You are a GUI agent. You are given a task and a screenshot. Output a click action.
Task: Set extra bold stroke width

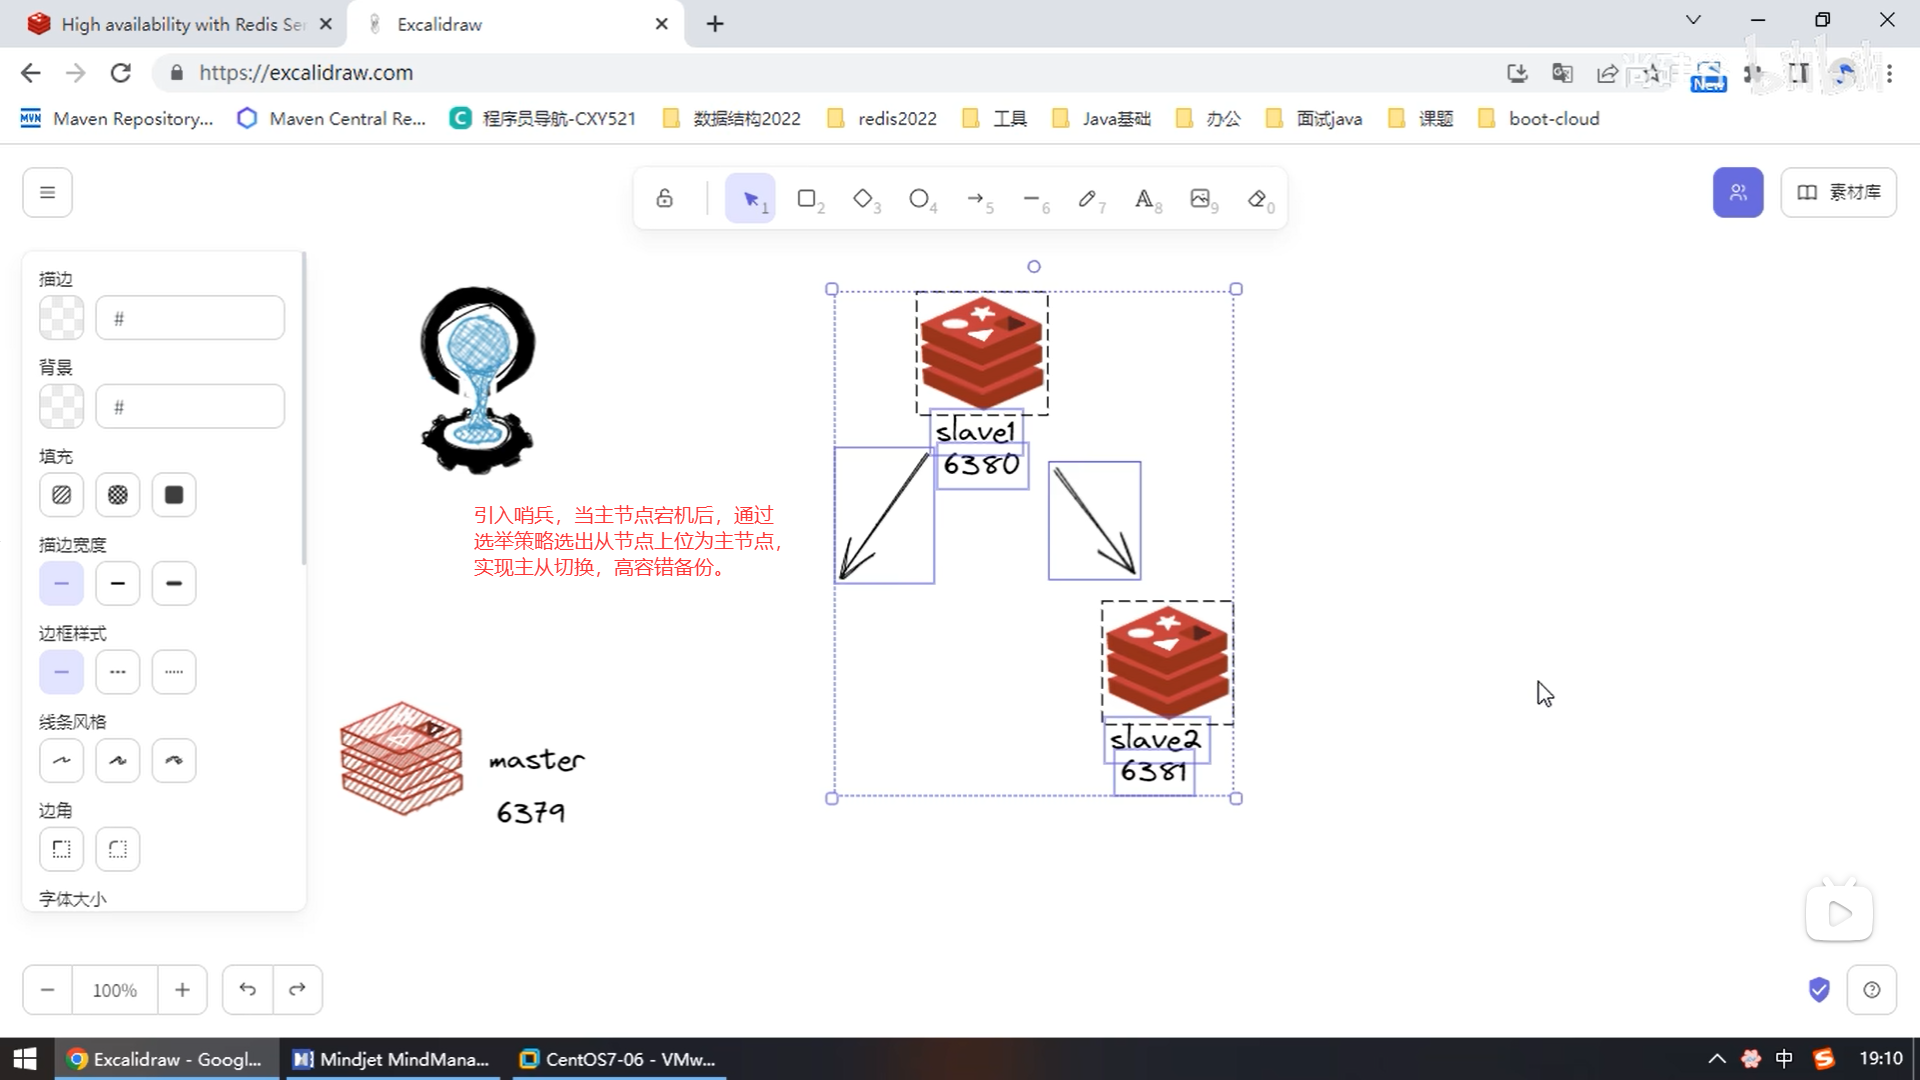174,584
